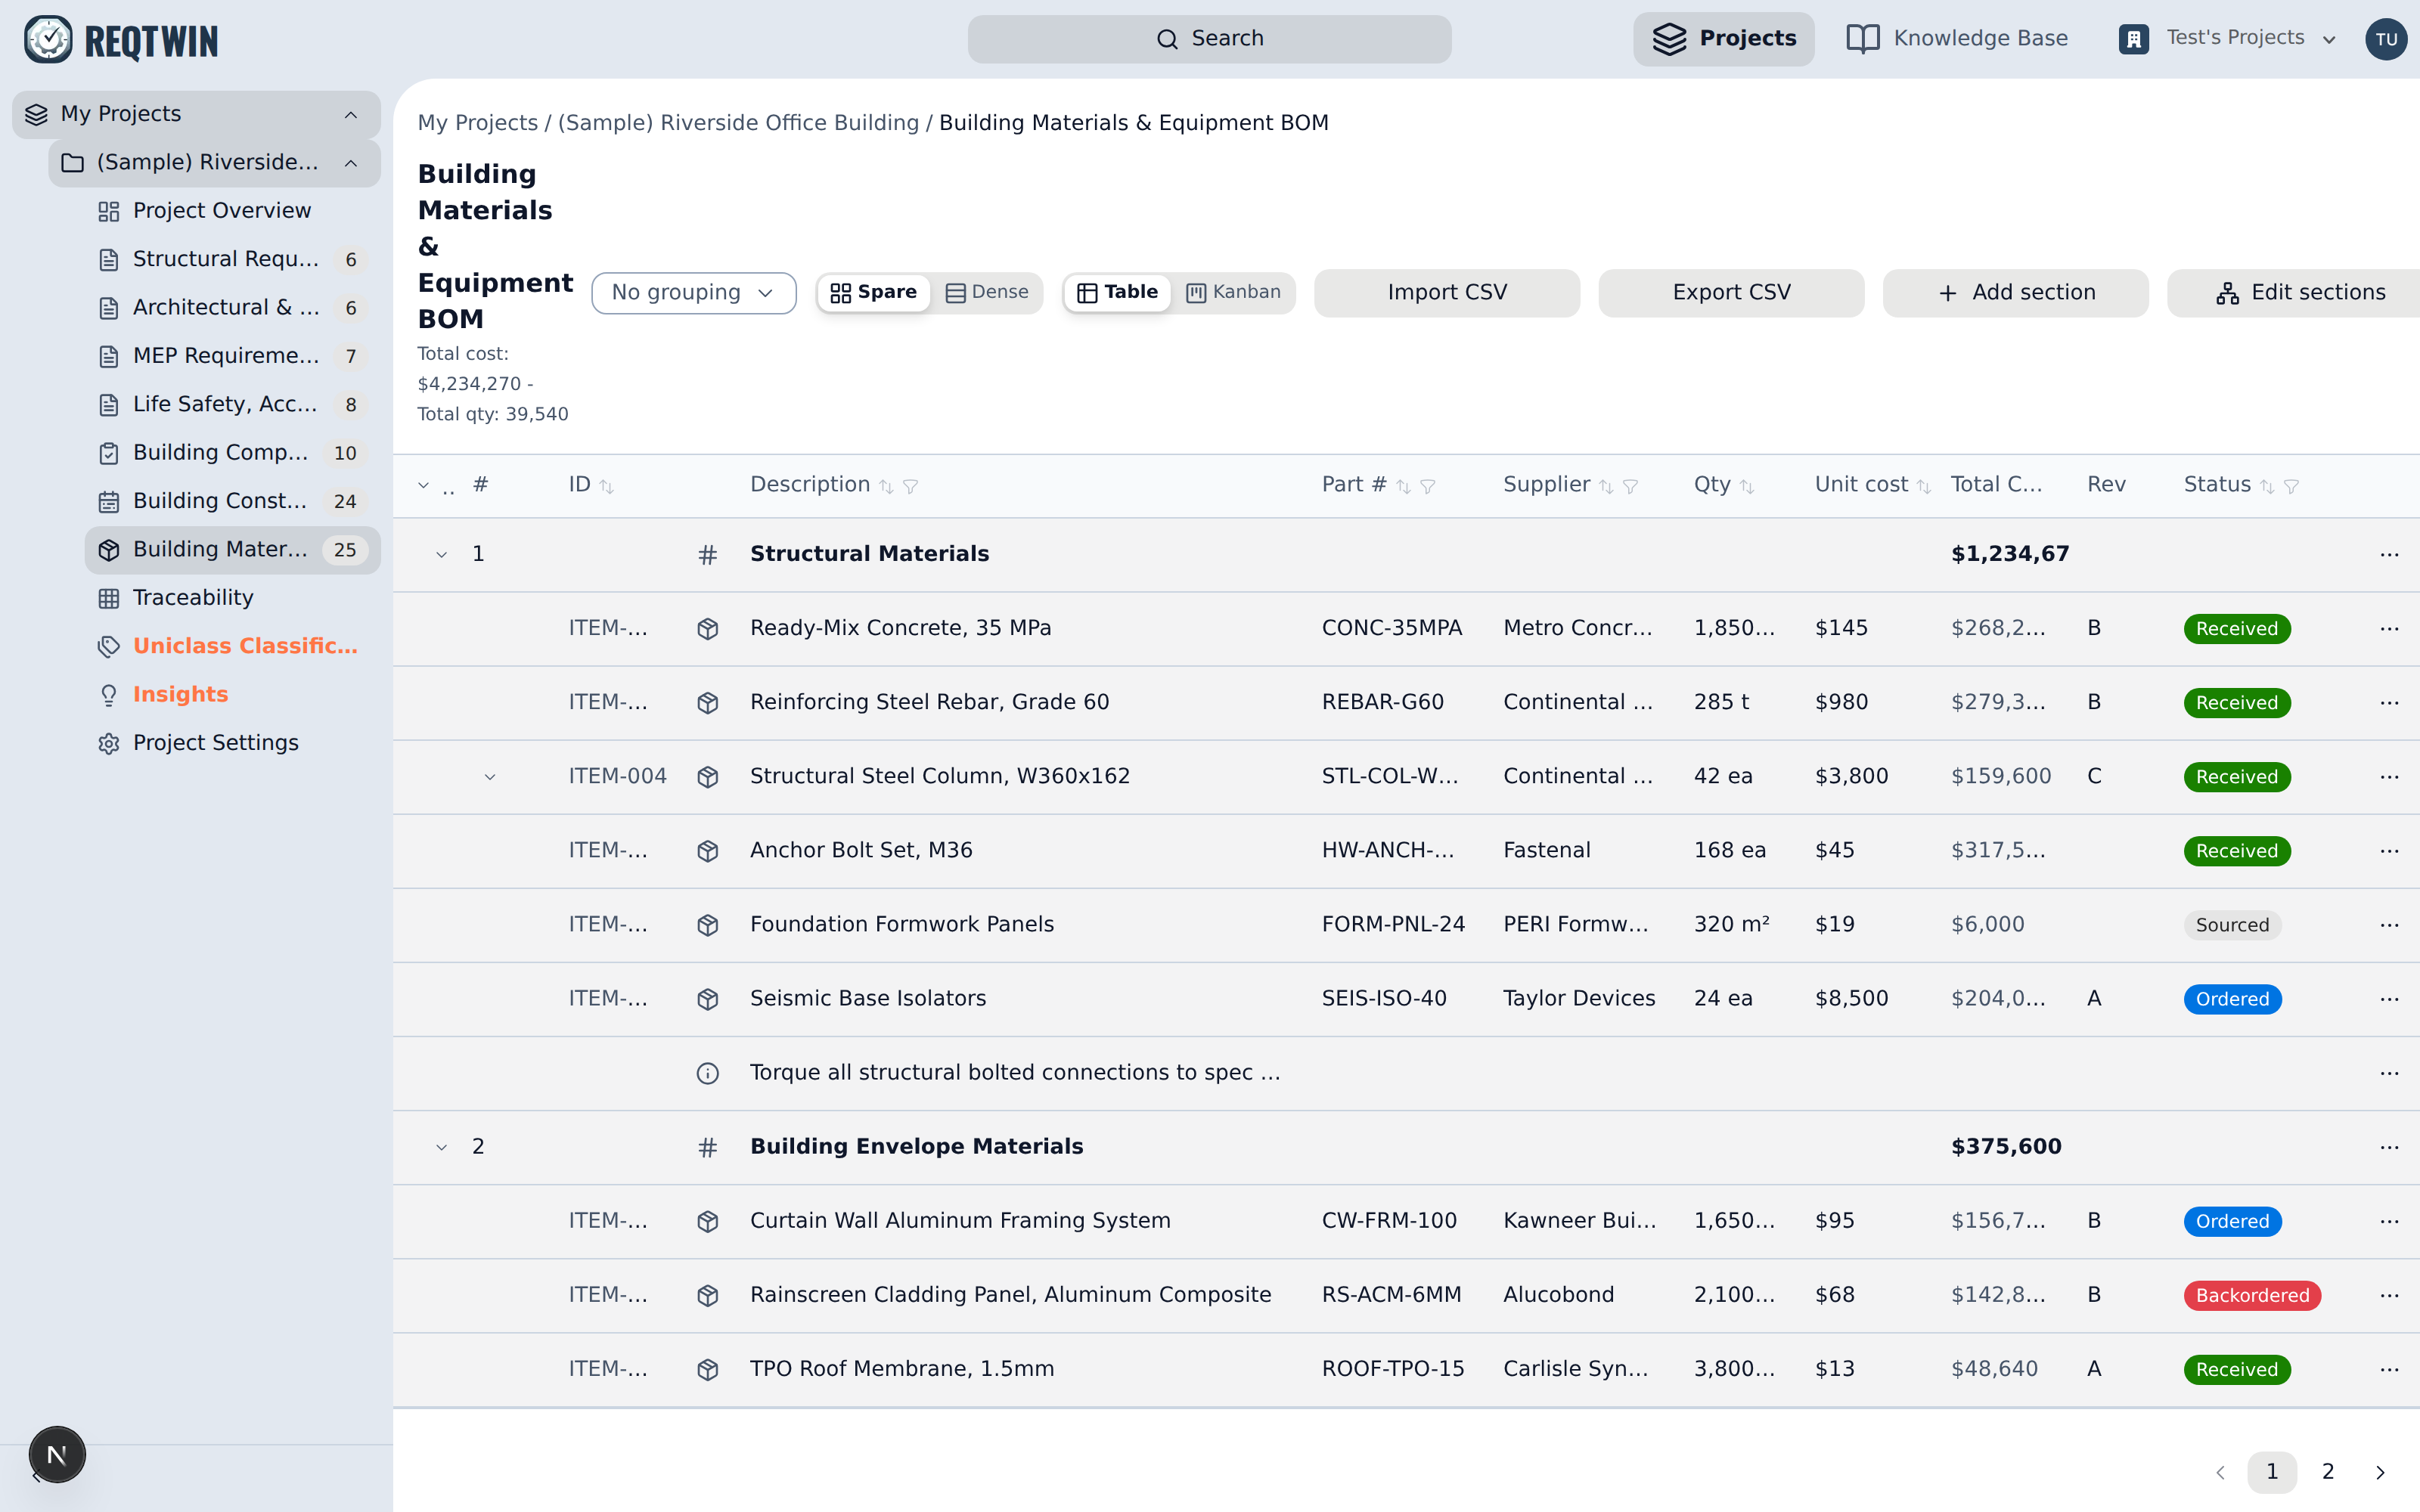
Task: Open the No grouping dropdown
Action: (693, 293)
